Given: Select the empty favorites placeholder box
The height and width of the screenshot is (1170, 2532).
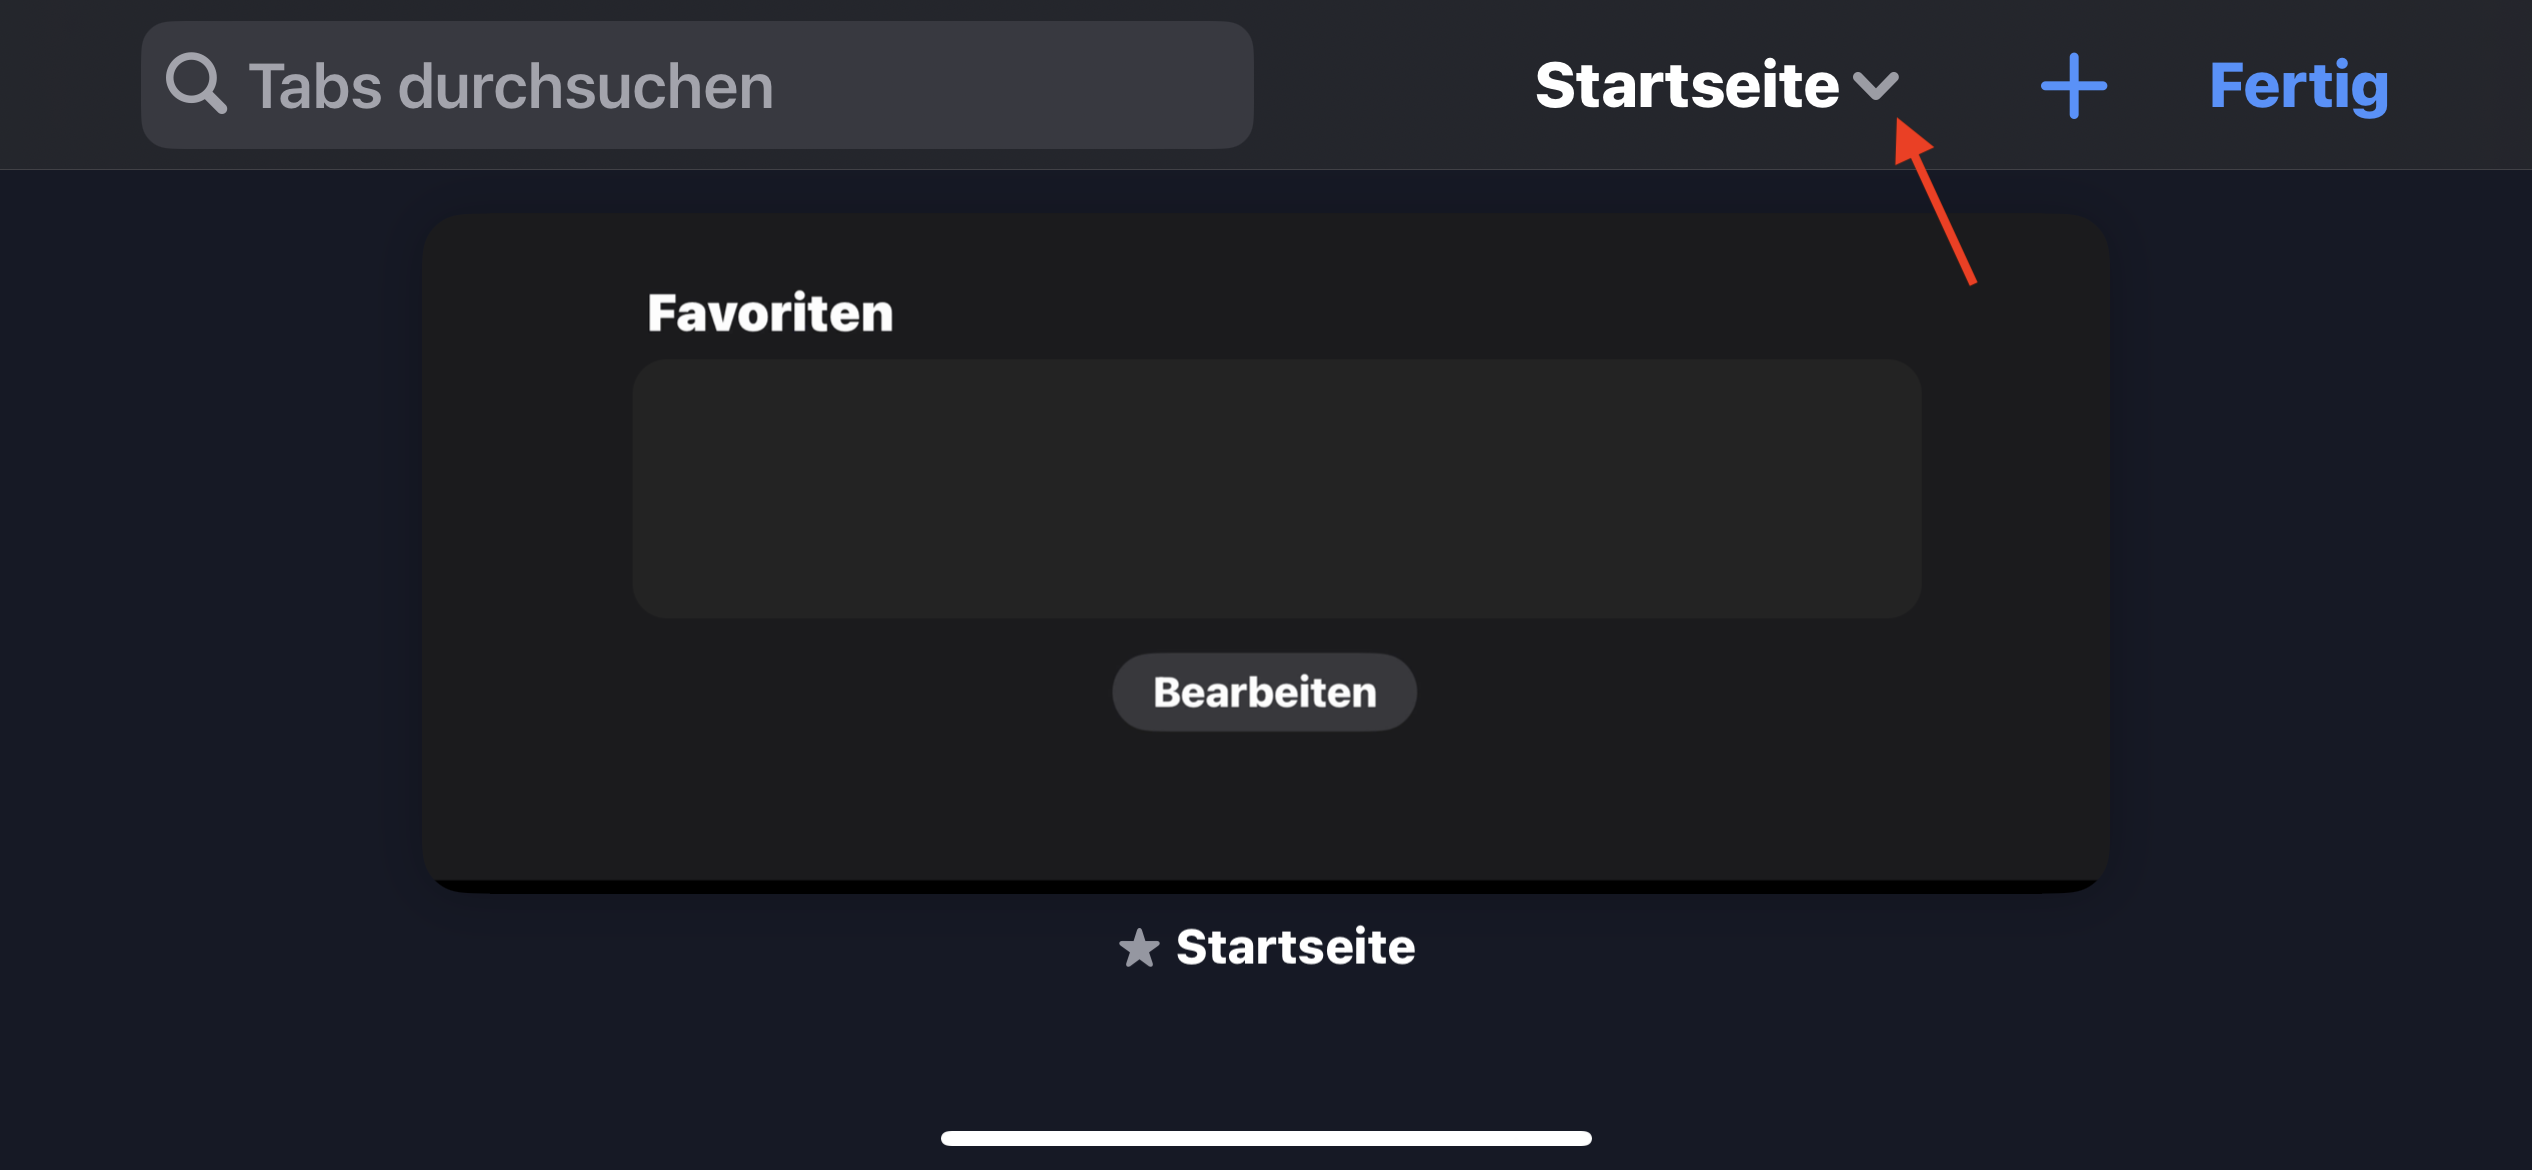Looking at the screenshot, I should click(1276, 488).
